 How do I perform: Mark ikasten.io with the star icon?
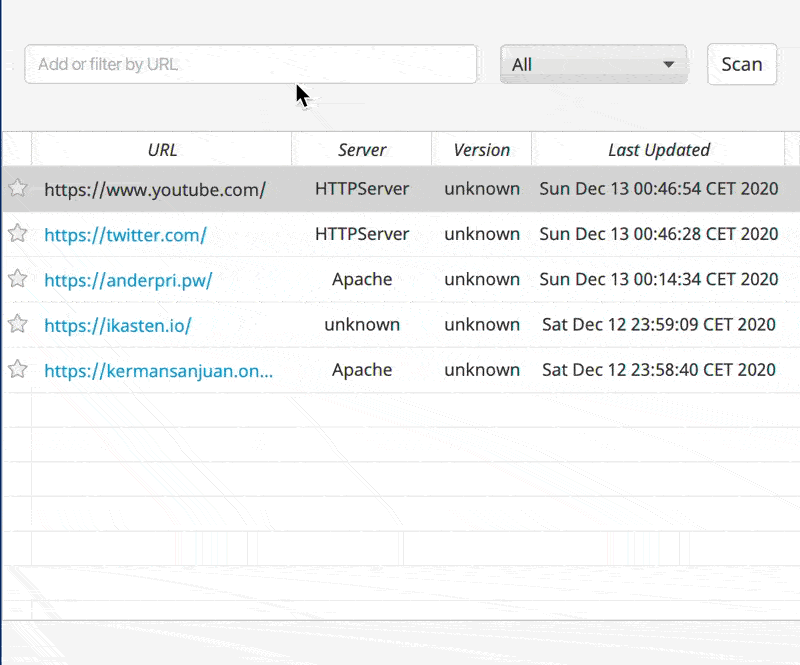click(17, 324)
